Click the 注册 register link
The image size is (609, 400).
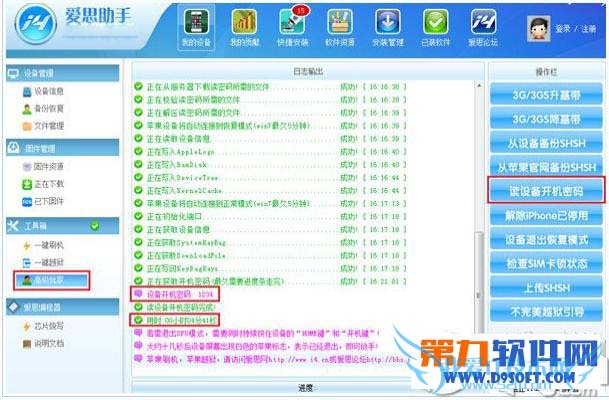(x=588, y=28)
